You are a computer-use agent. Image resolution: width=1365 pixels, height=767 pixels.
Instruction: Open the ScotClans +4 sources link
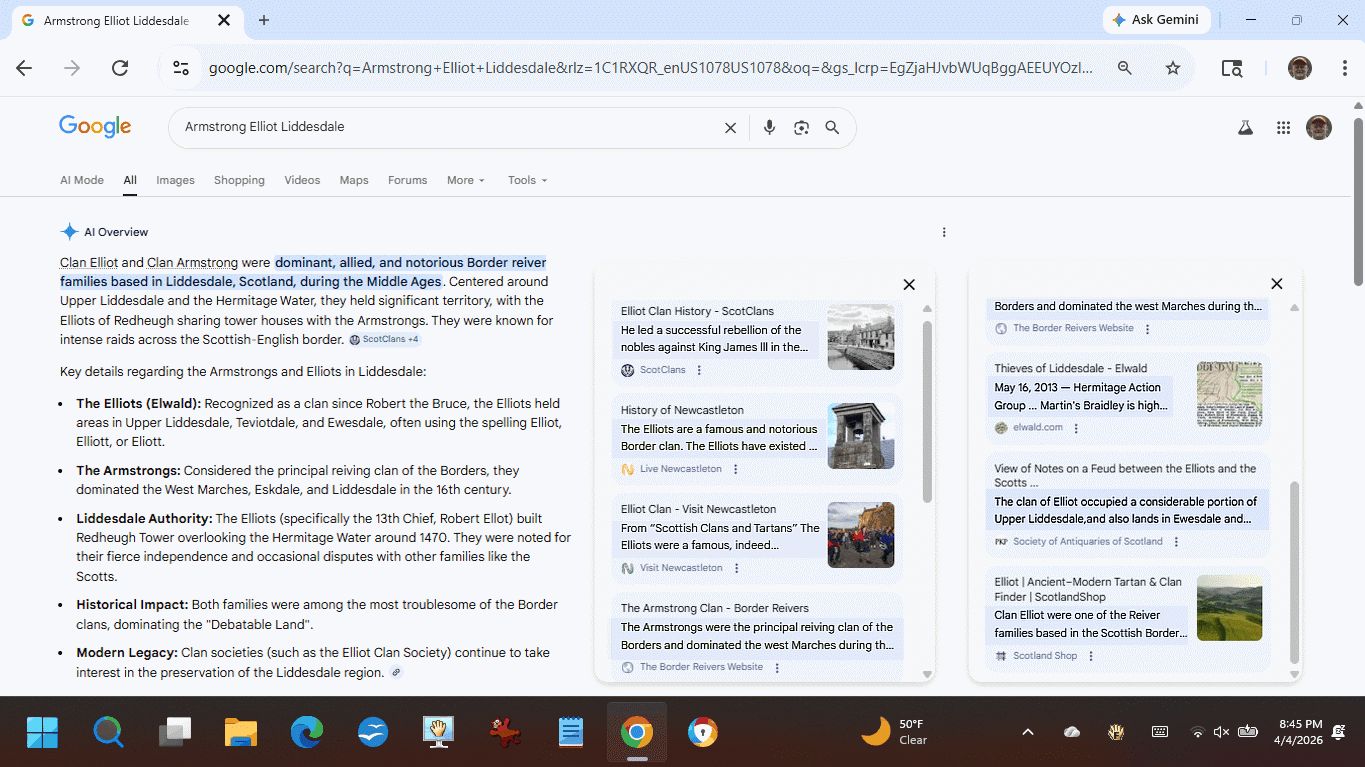point(385,340)
